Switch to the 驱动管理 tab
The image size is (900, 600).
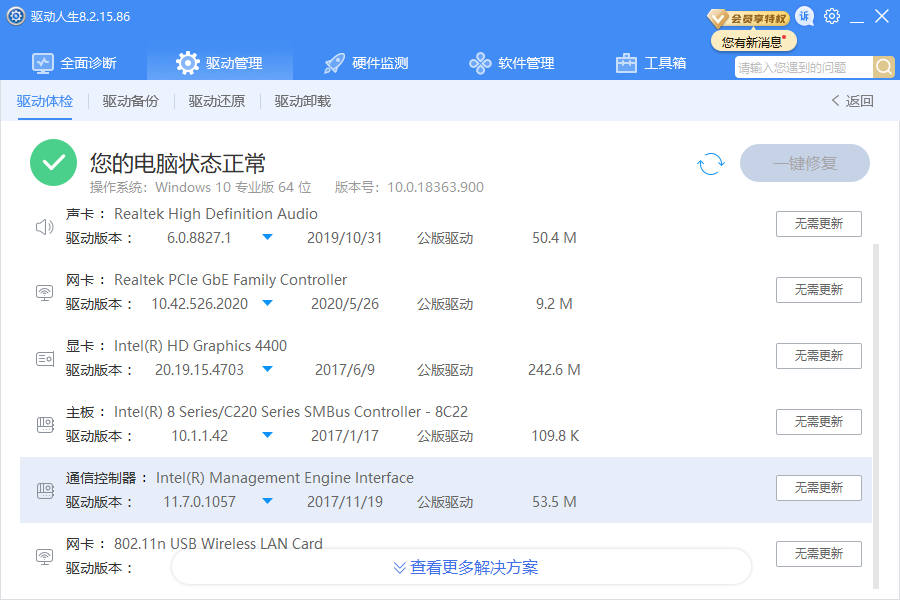[219, 63]
